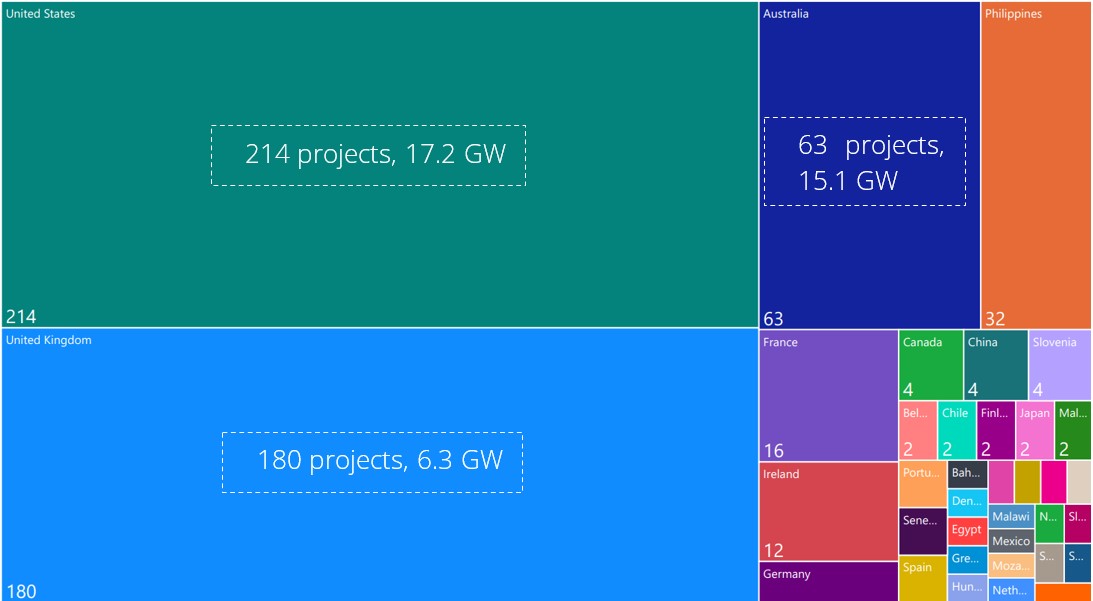Select the Chile tile showing 2 projects

953,430
